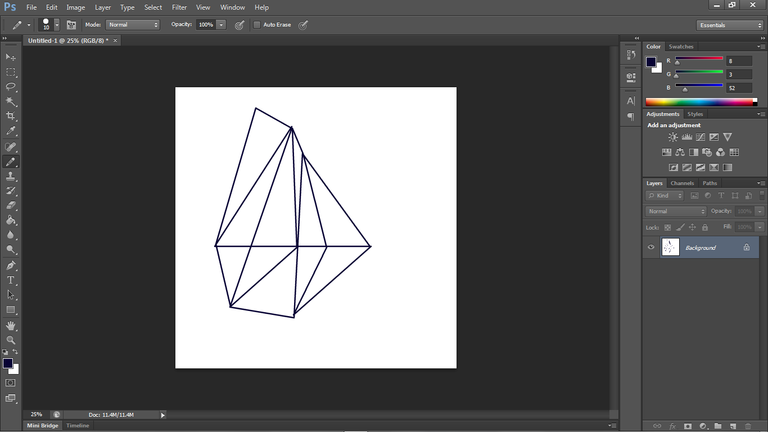Swap foreground and background colors

[x=15, y=352]
